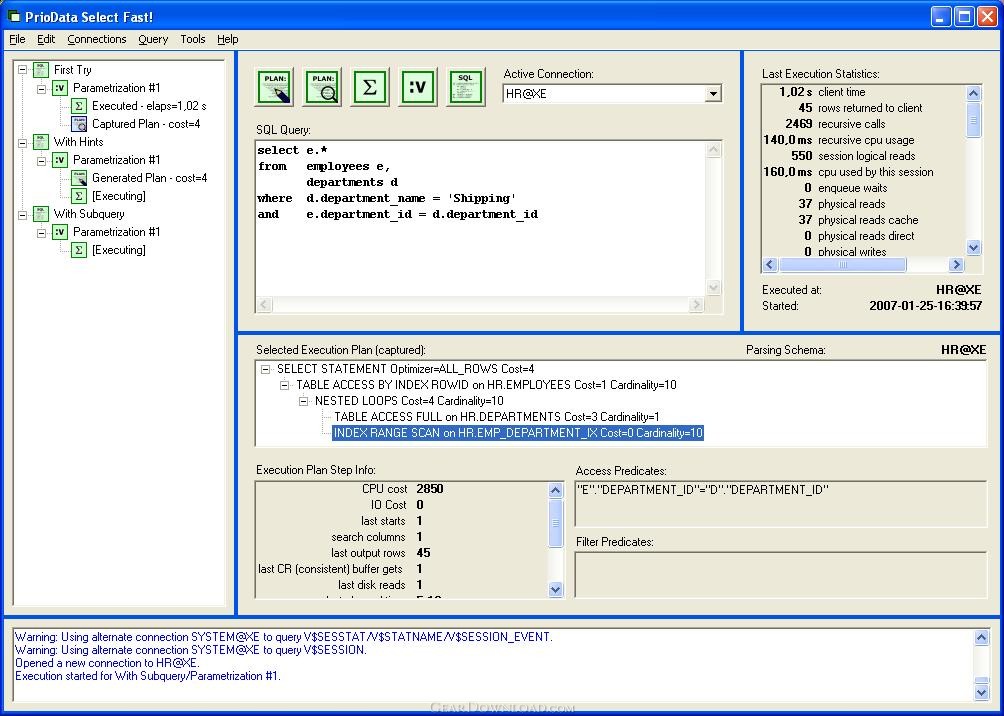Select the With Hints label in the tree

point(78,142)
